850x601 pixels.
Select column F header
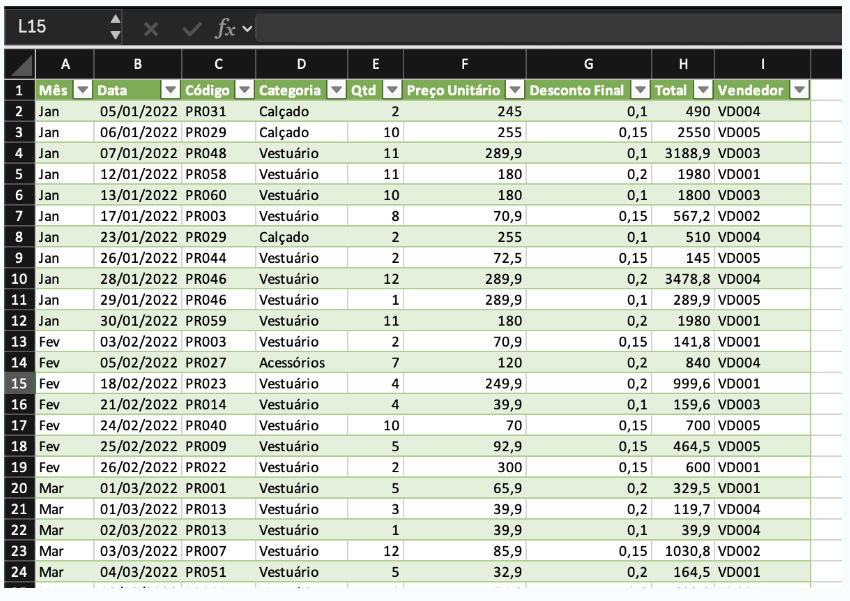pyautogui.click(x=465, y=64)
